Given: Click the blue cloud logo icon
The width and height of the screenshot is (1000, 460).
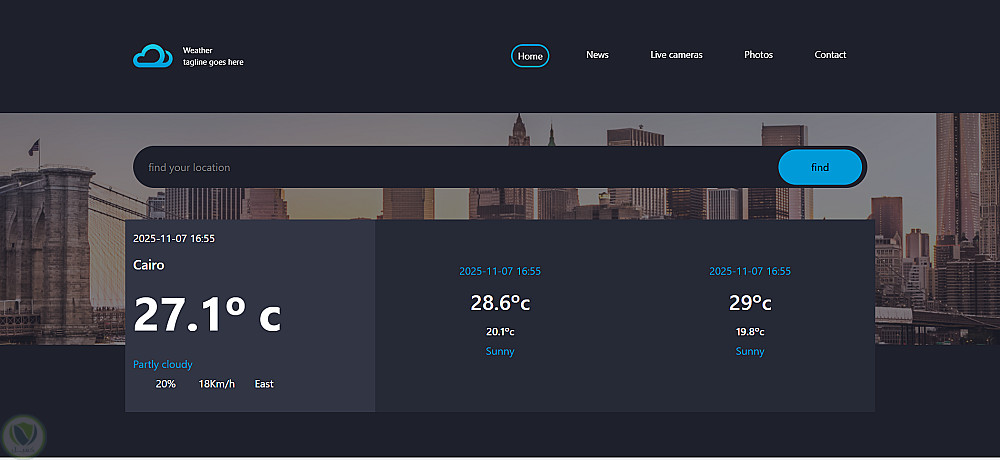Looking at the screenshot, I should pos(153,56).
